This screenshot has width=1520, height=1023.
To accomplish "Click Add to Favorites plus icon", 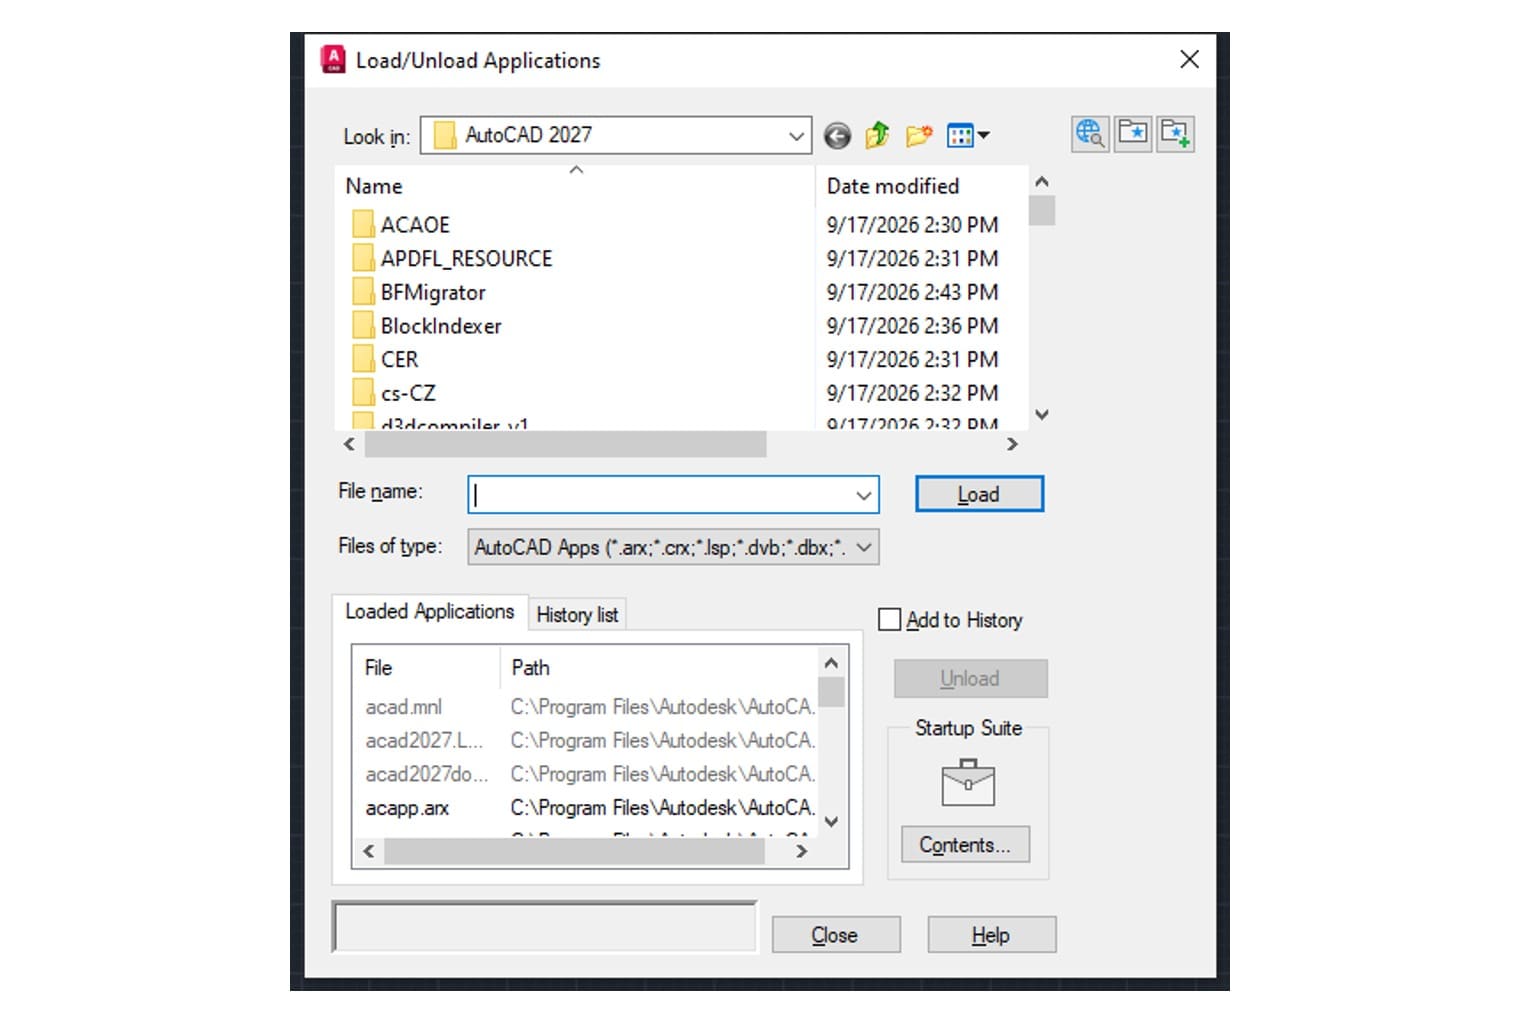I will [x=1175, y=134].
